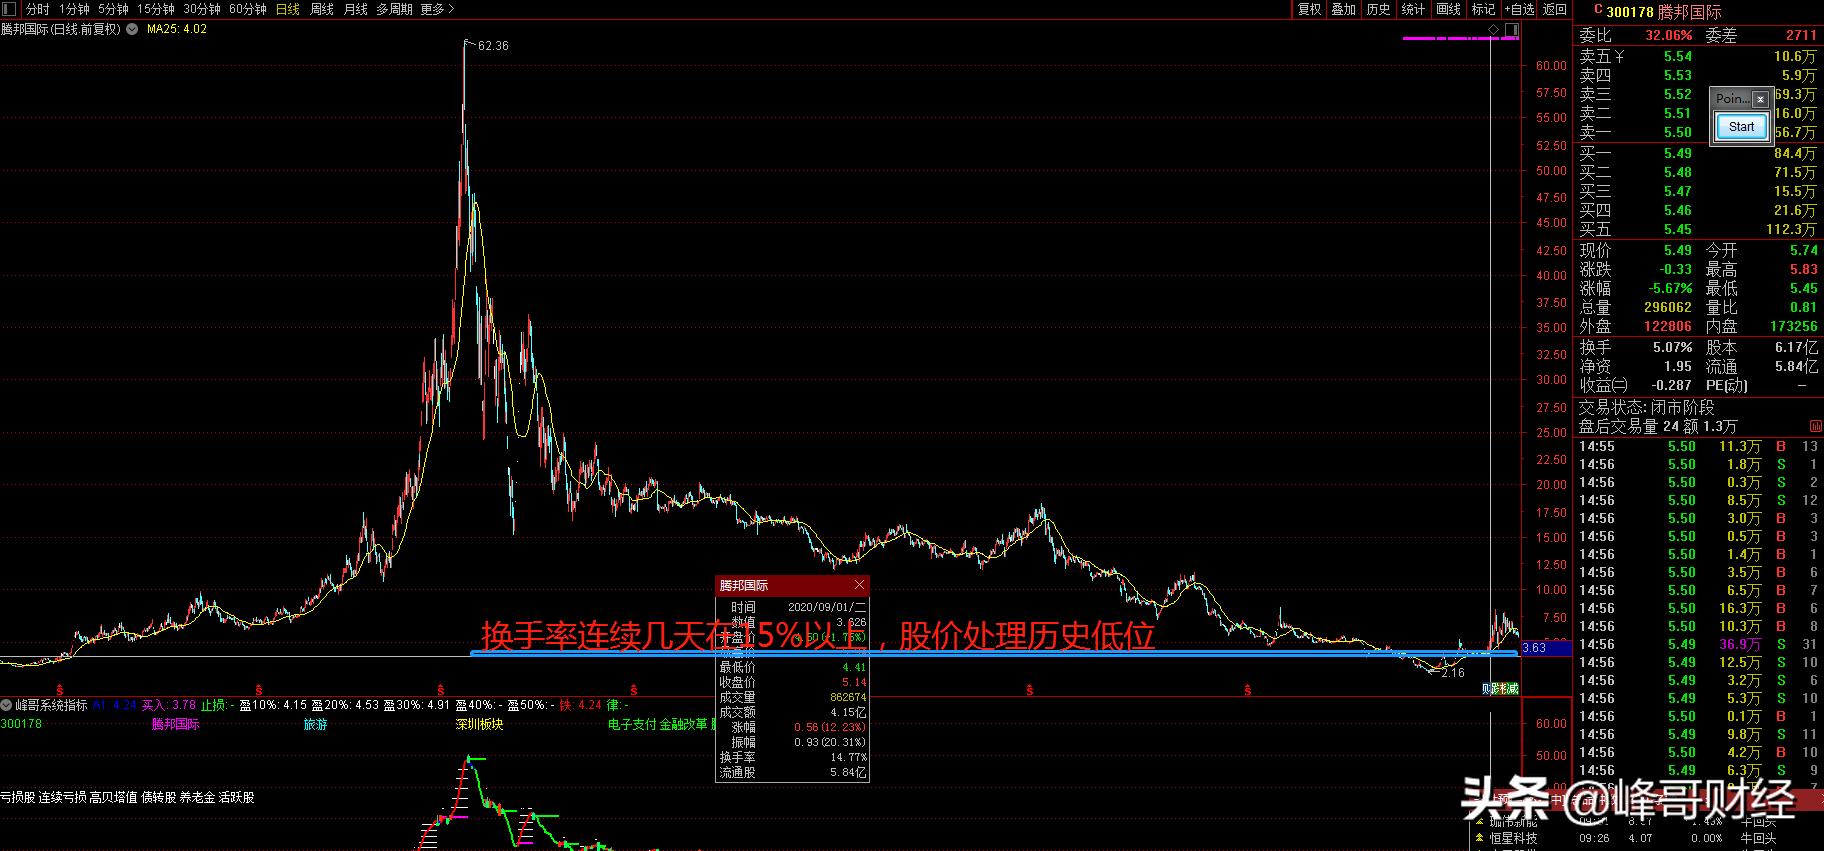Viewport: 1824px width, 851px height.
Task: Select the 30分钟 period tab
Action: click(x=202, y=9)
